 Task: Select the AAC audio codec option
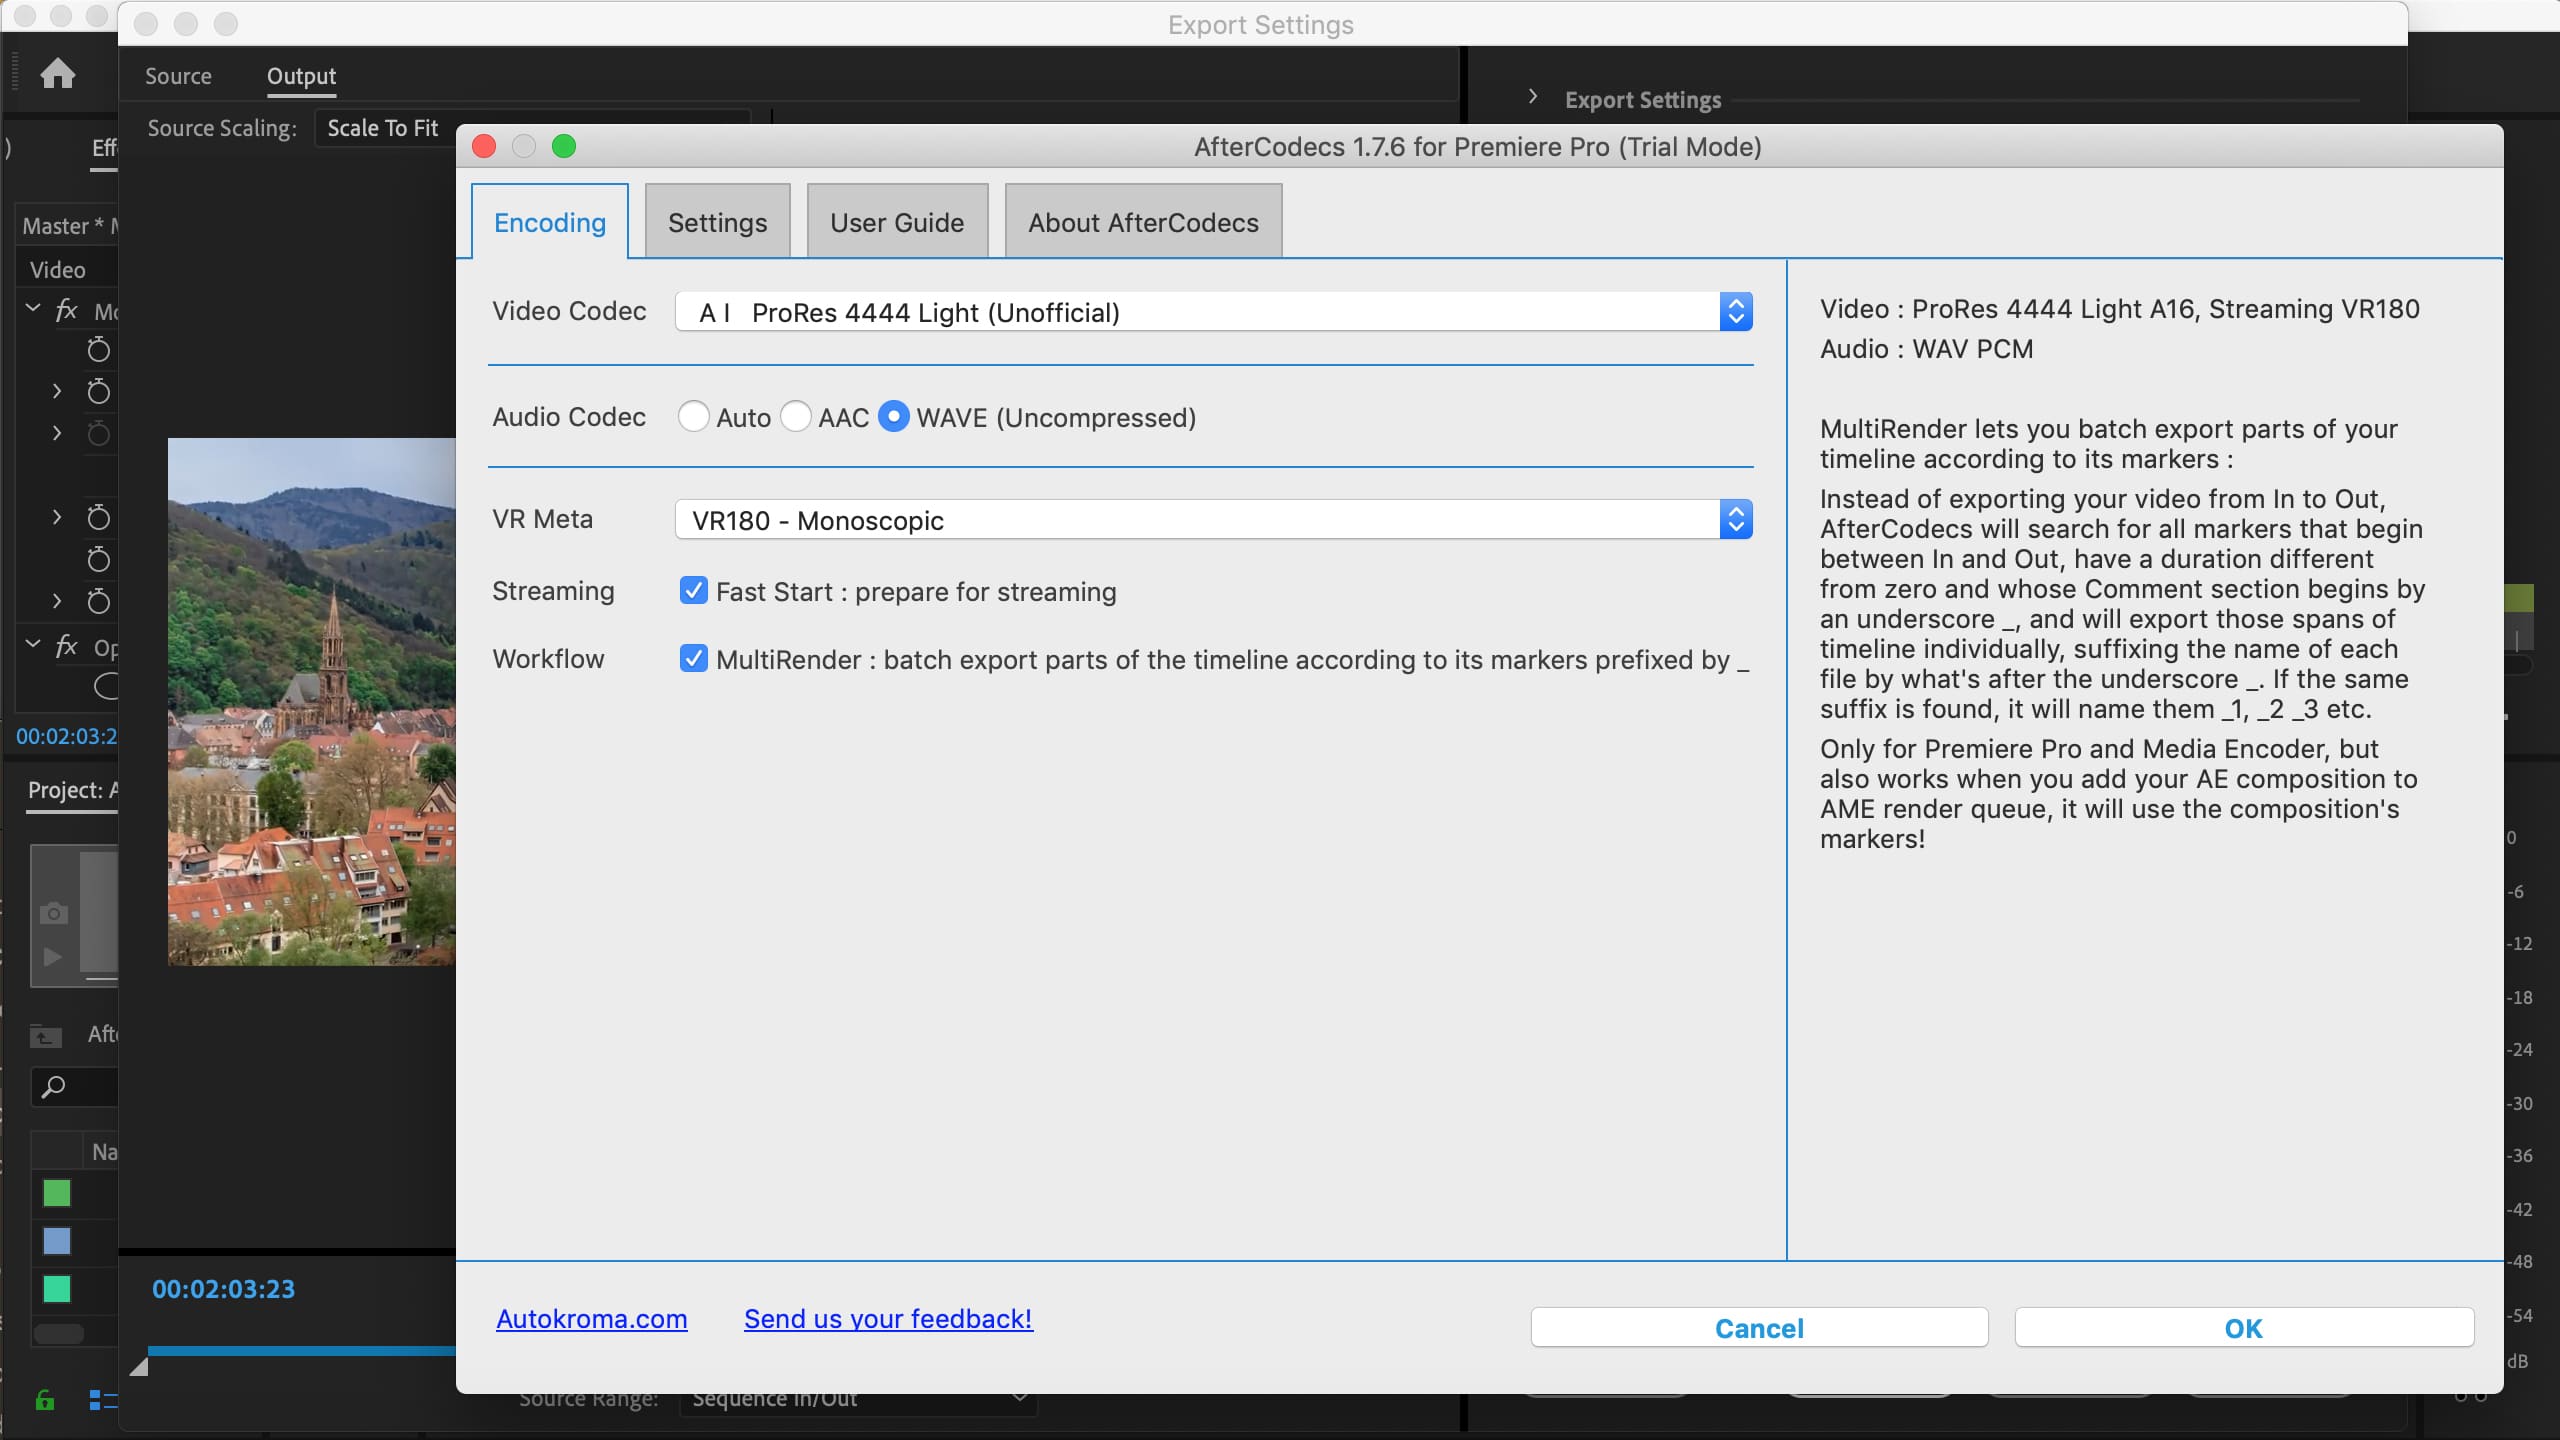click(796, 417)
